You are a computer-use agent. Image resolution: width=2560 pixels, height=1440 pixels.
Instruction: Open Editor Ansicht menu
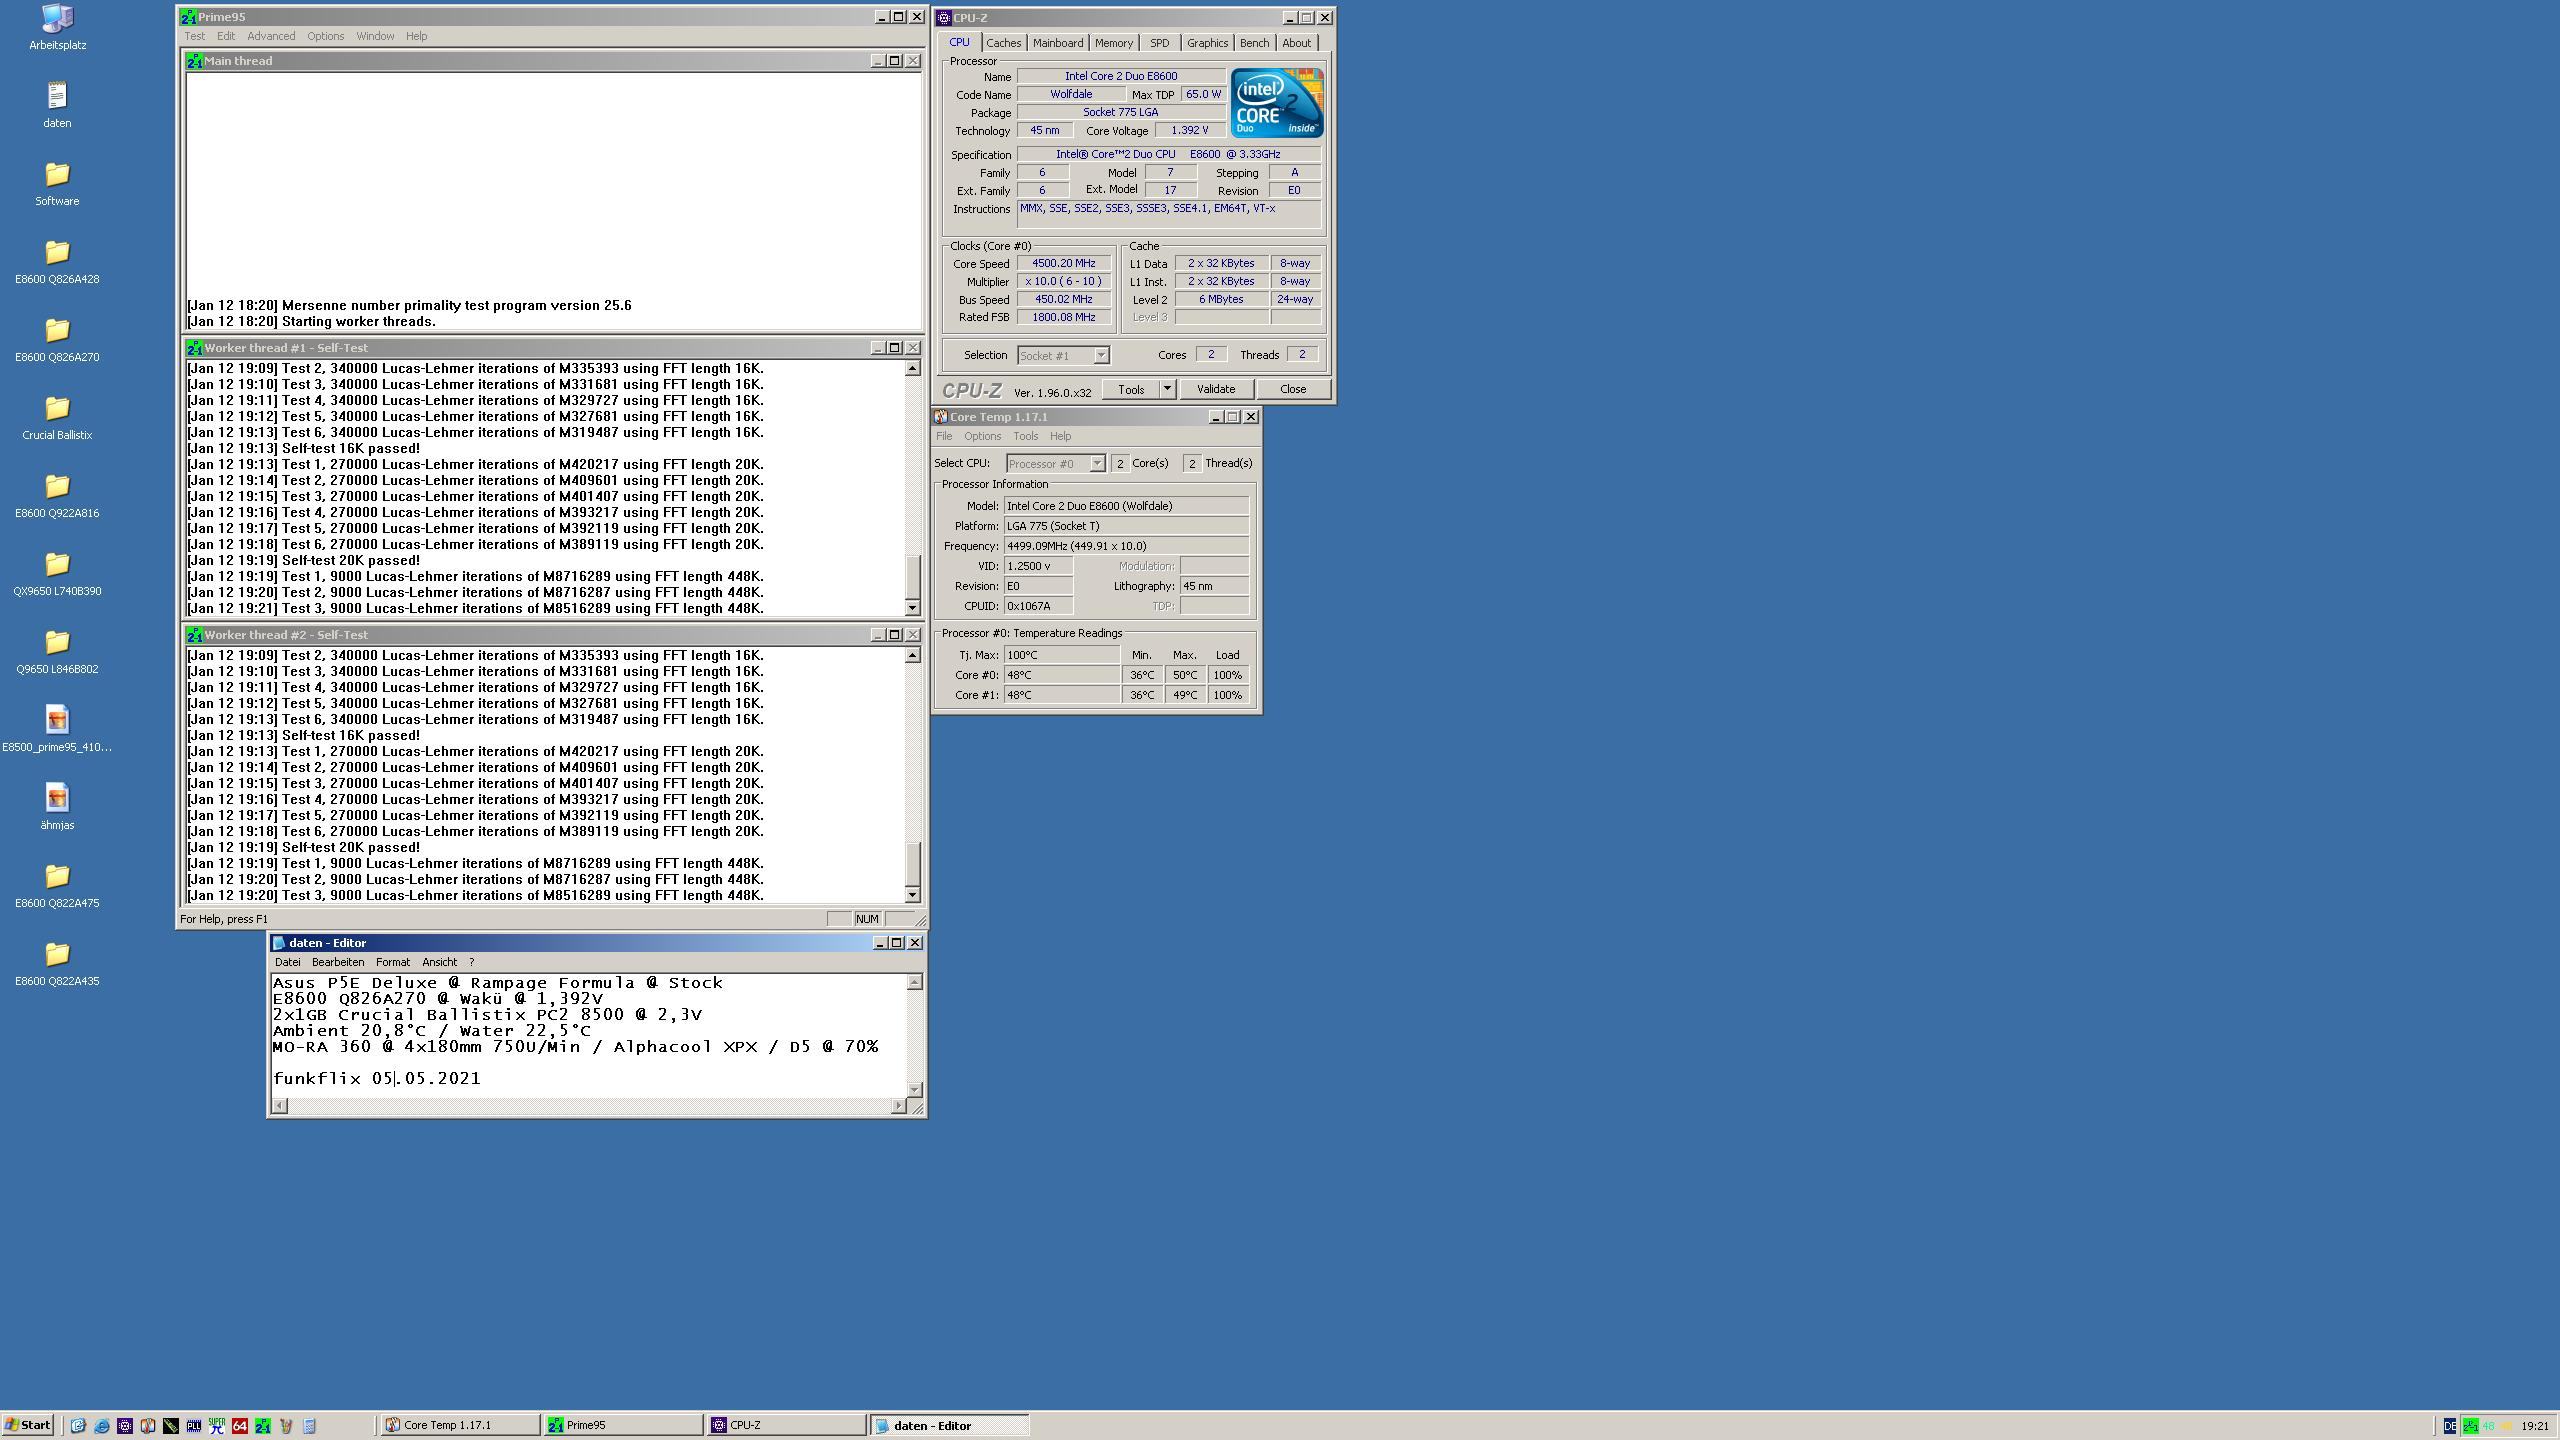(x=439, y=962)
